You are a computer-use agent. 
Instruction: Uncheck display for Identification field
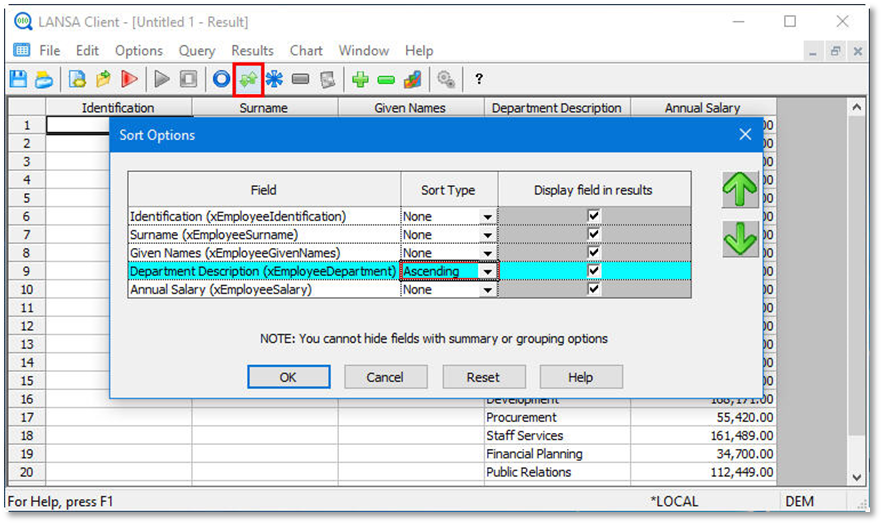(x=594, y=216)
